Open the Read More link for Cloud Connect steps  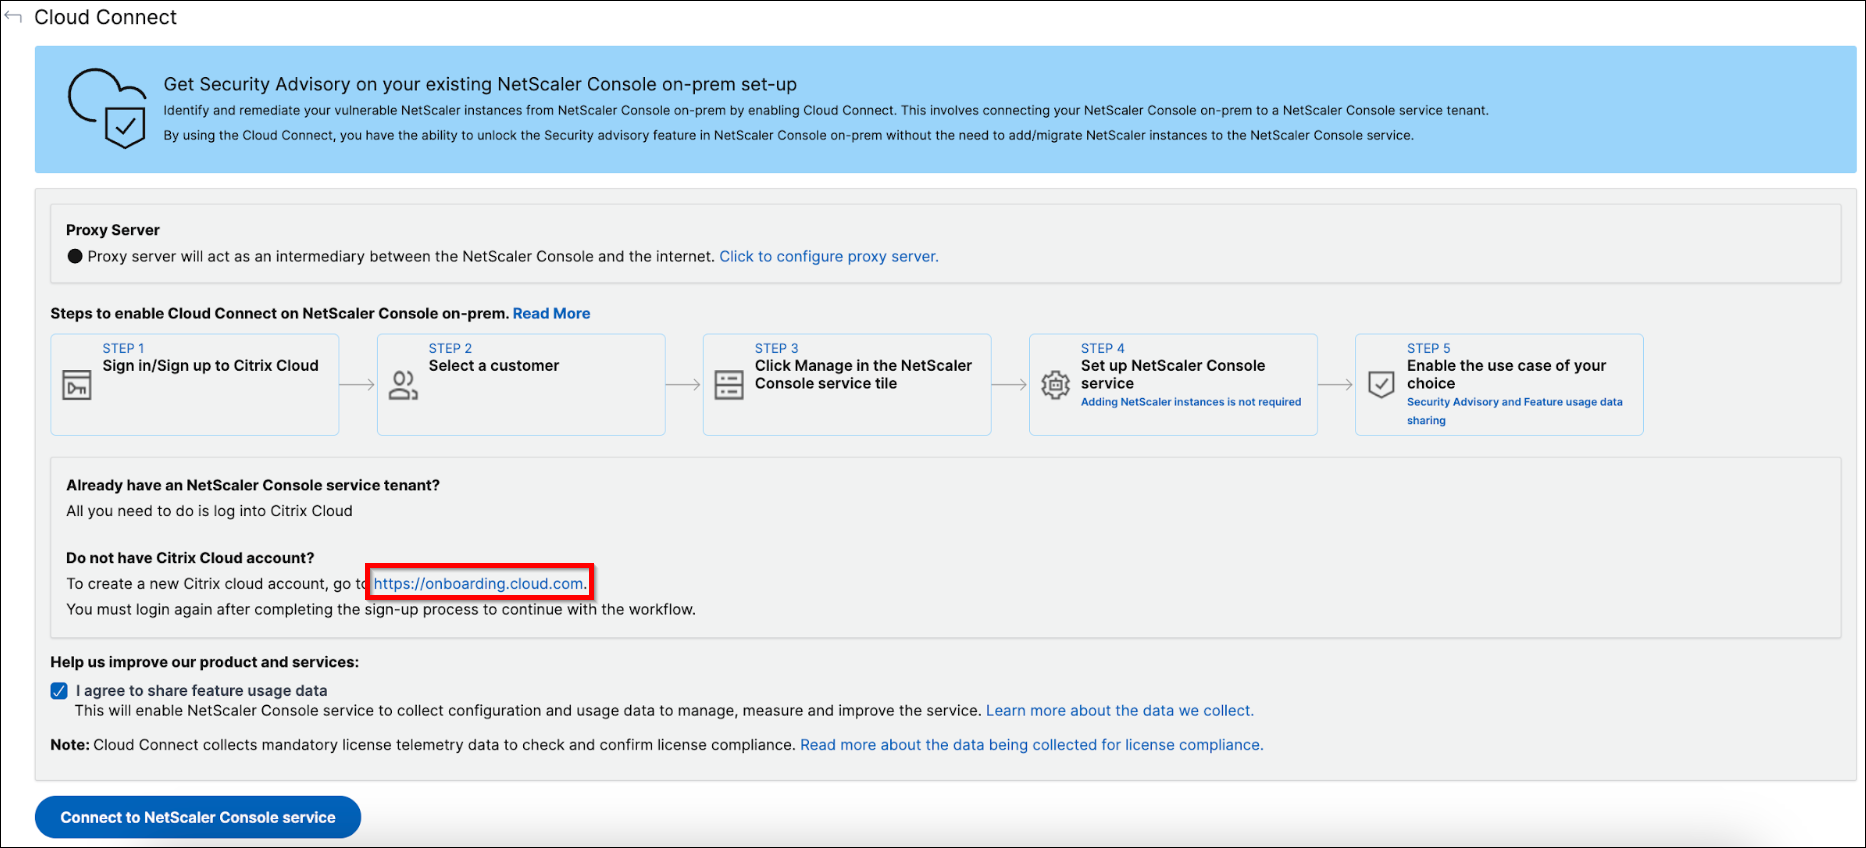click(551, 313)
